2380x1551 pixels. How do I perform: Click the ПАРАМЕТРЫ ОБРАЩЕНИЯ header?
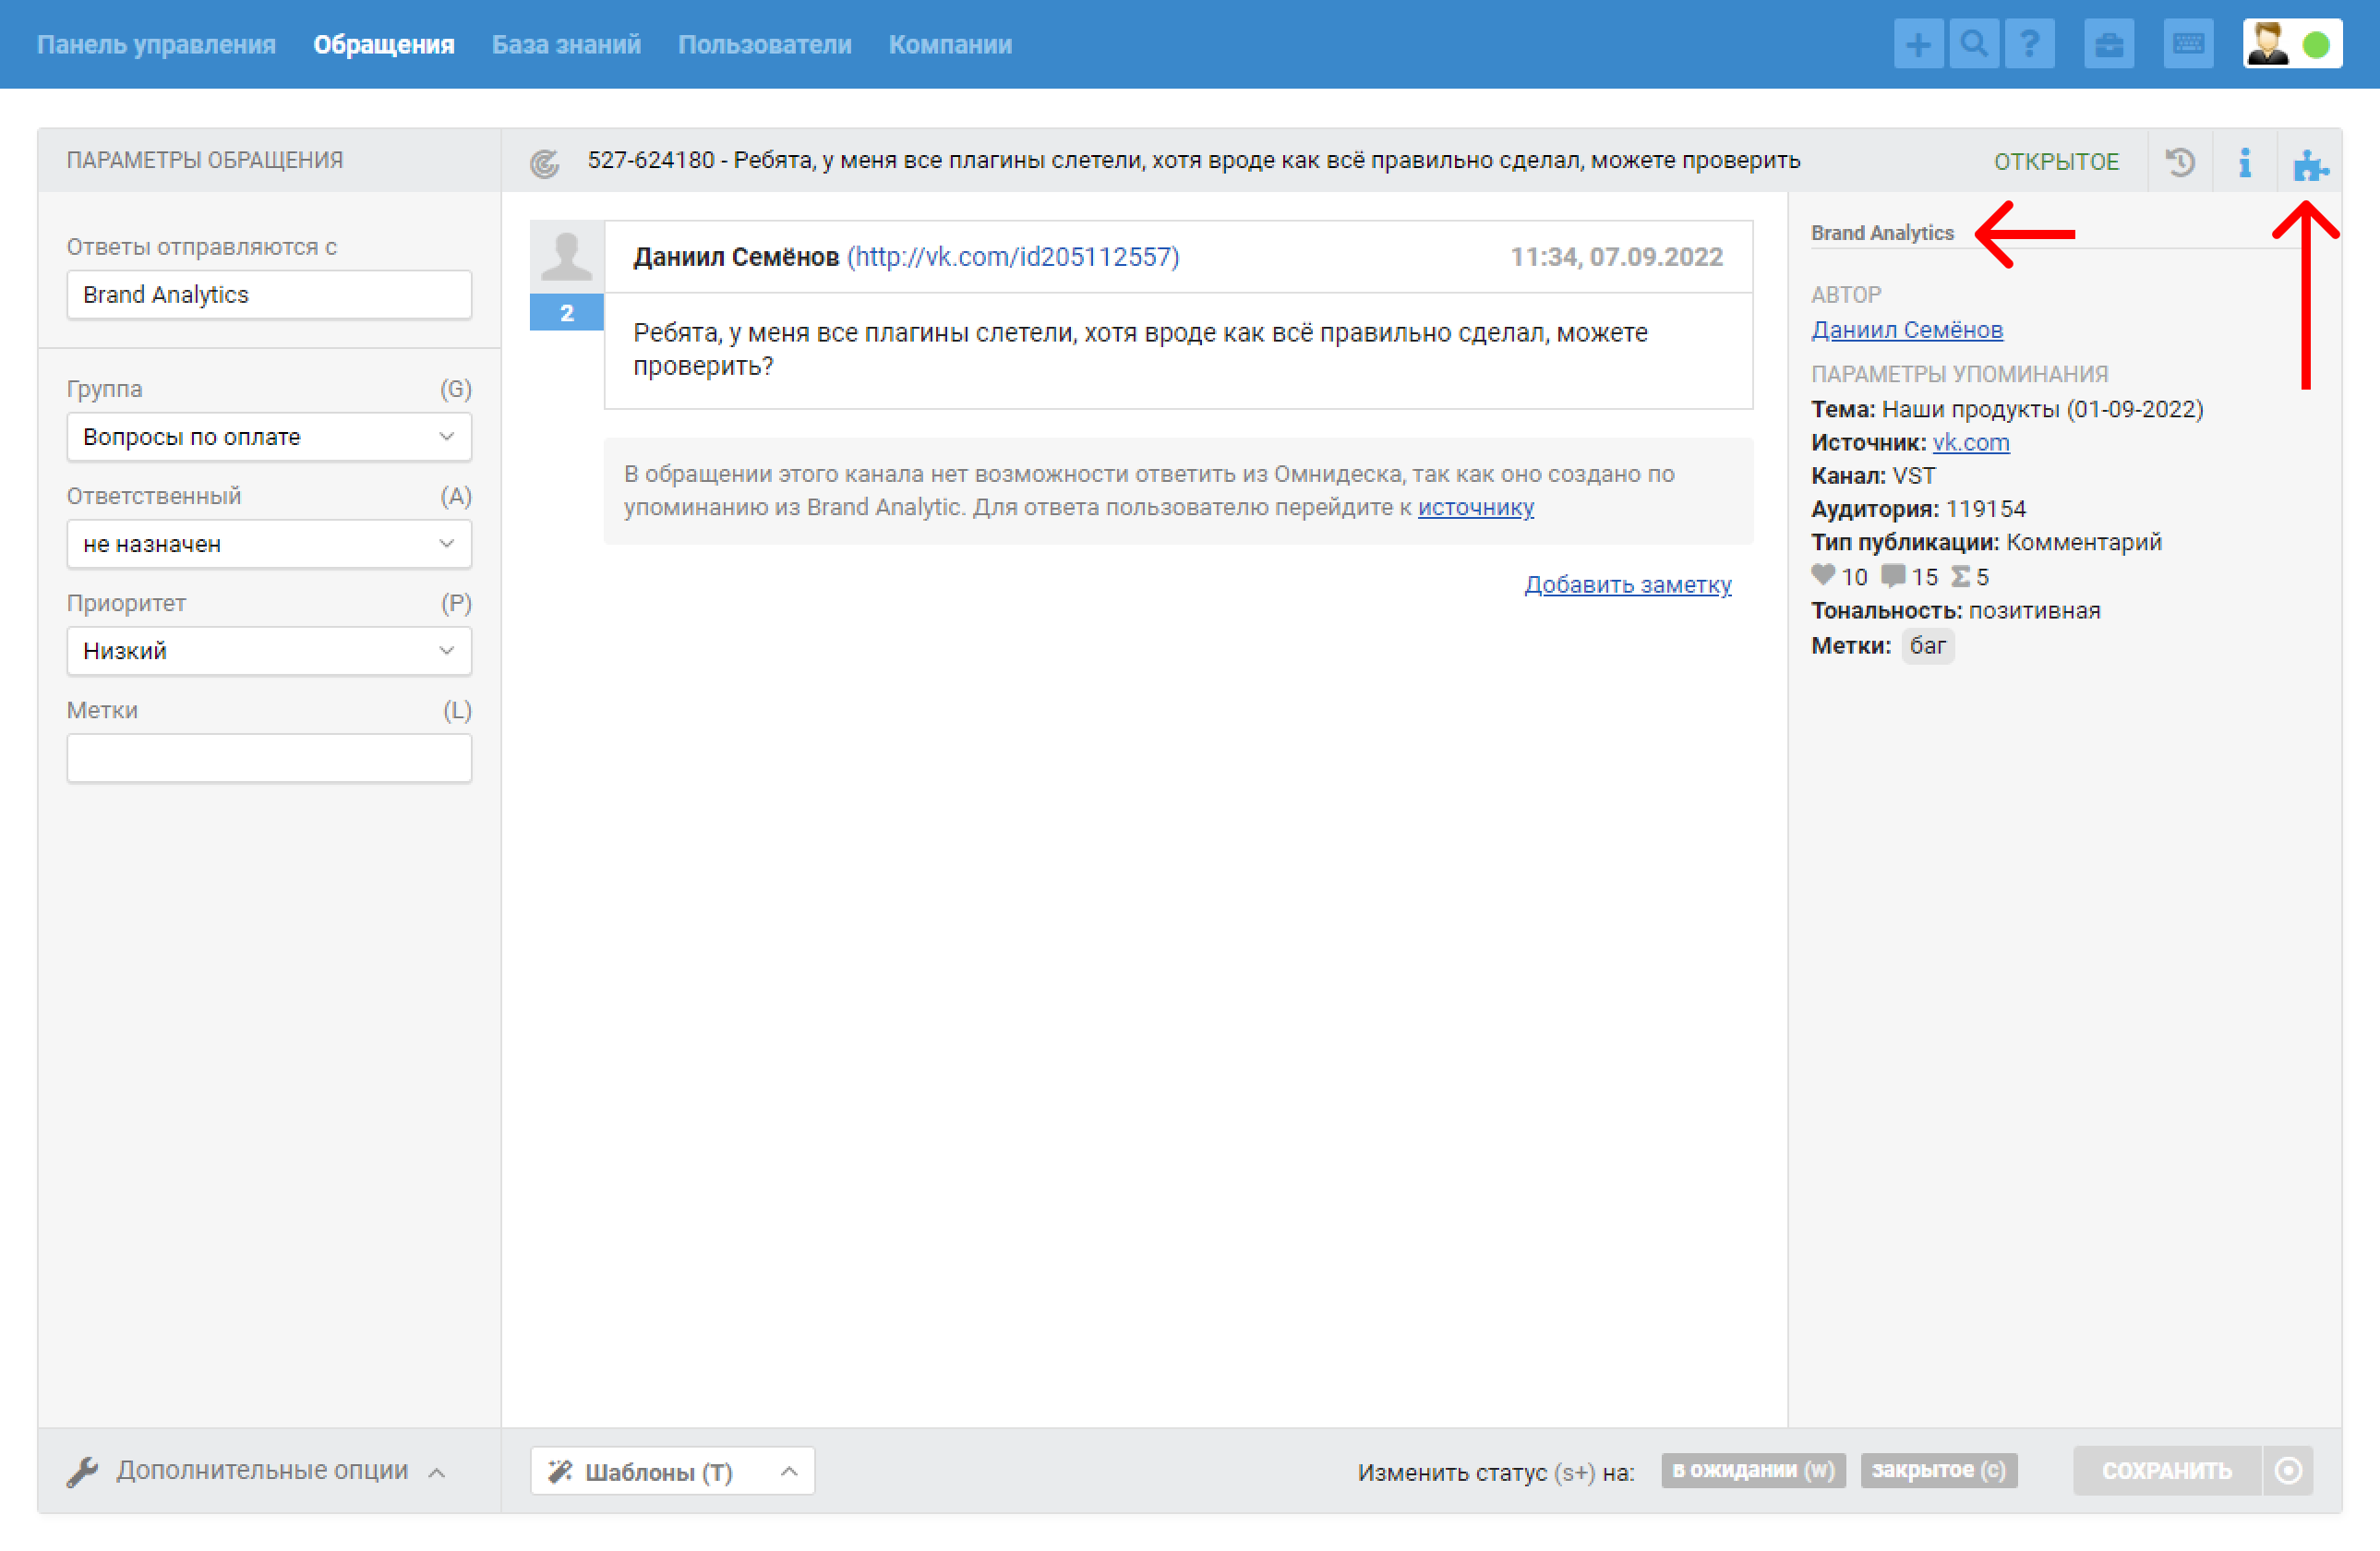click(x=205, y=160)
